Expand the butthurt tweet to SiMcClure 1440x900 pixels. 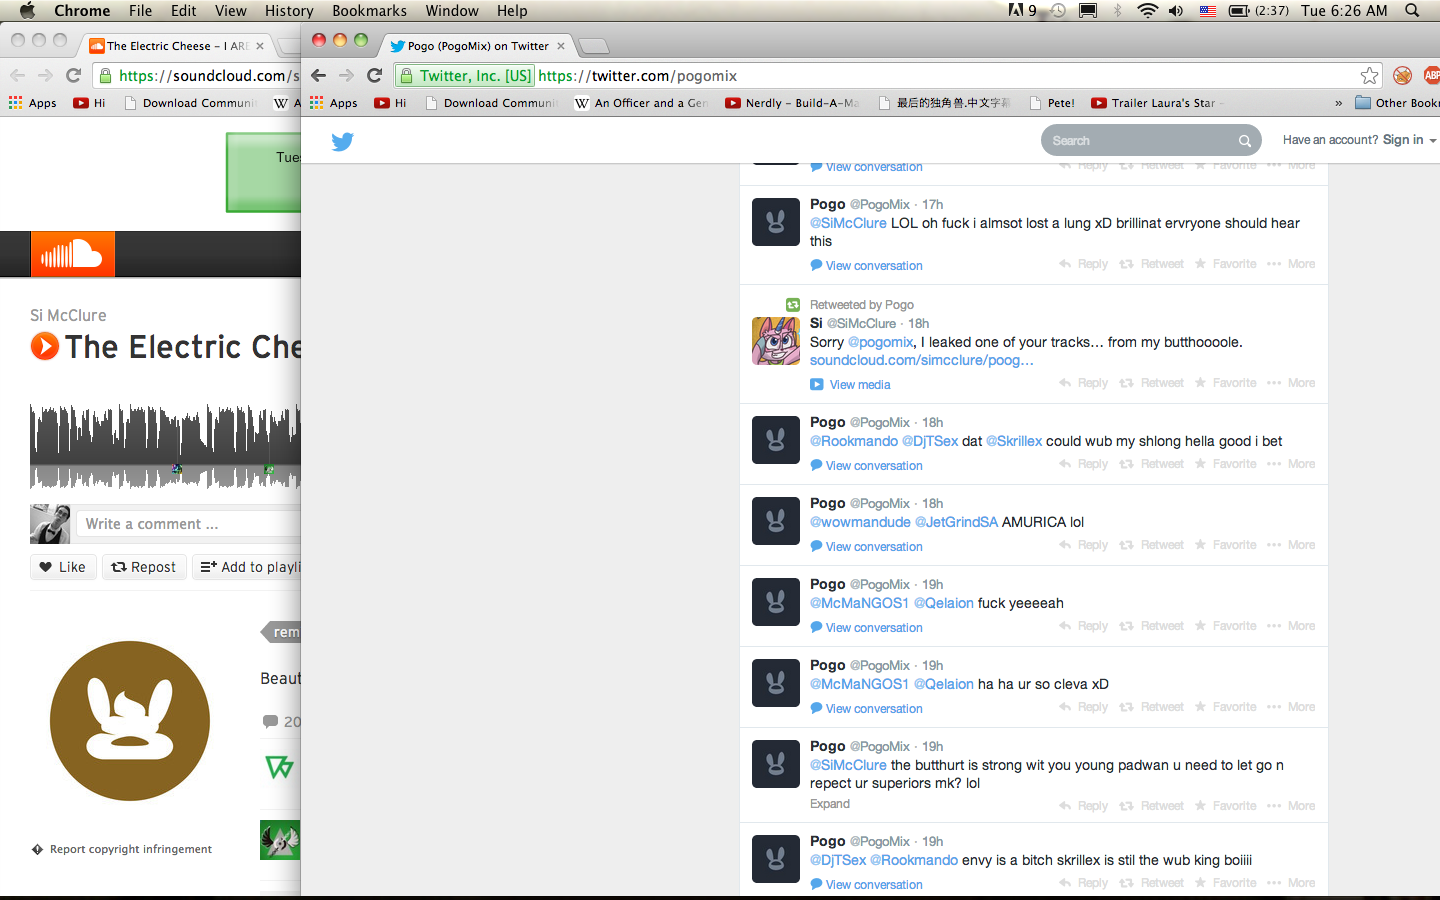[x=829, y=804]
